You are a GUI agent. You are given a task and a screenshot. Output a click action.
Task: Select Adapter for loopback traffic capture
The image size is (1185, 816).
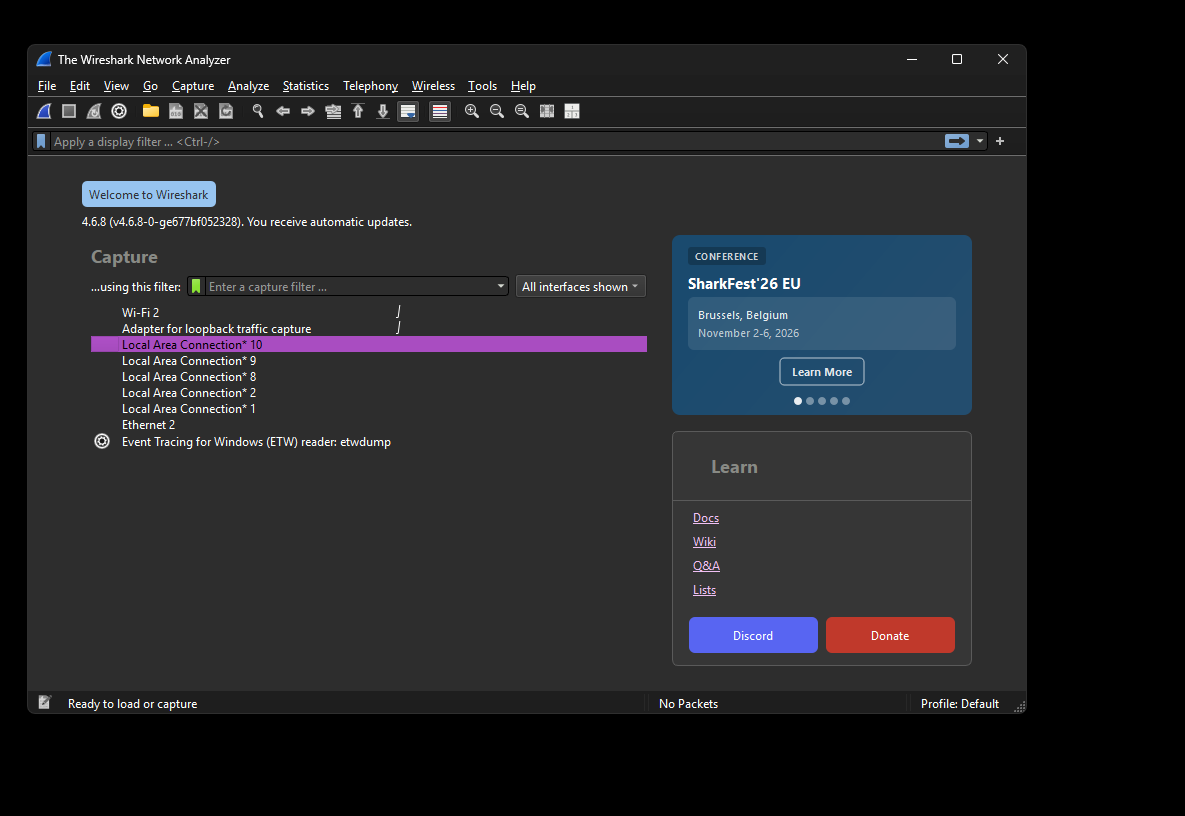pyautogui.click(x=369, y=329)
